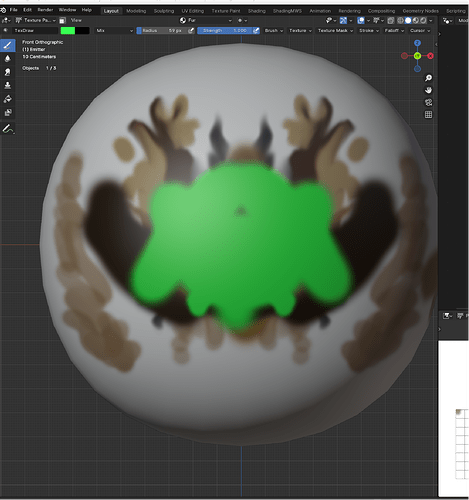Click the TexDraw brush name field
This screenshot has height=500, width=469.
tap(35, 31)
